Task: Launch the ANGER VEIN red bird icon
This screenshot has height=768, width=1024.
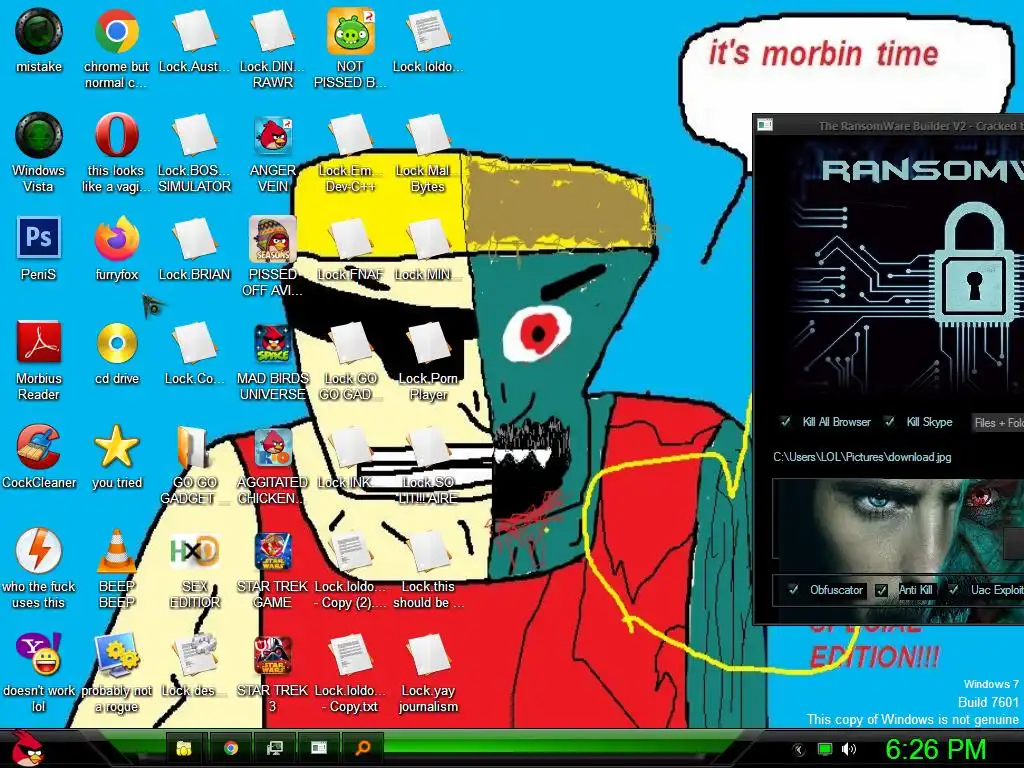Action: 272,135
